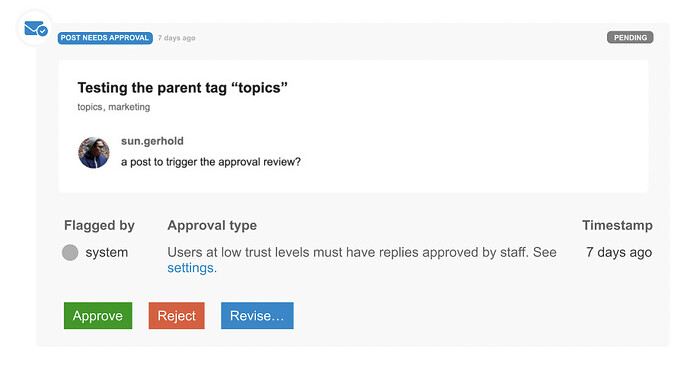
Task: Click the Post Needs Approval badge
Action: [105, 38]
